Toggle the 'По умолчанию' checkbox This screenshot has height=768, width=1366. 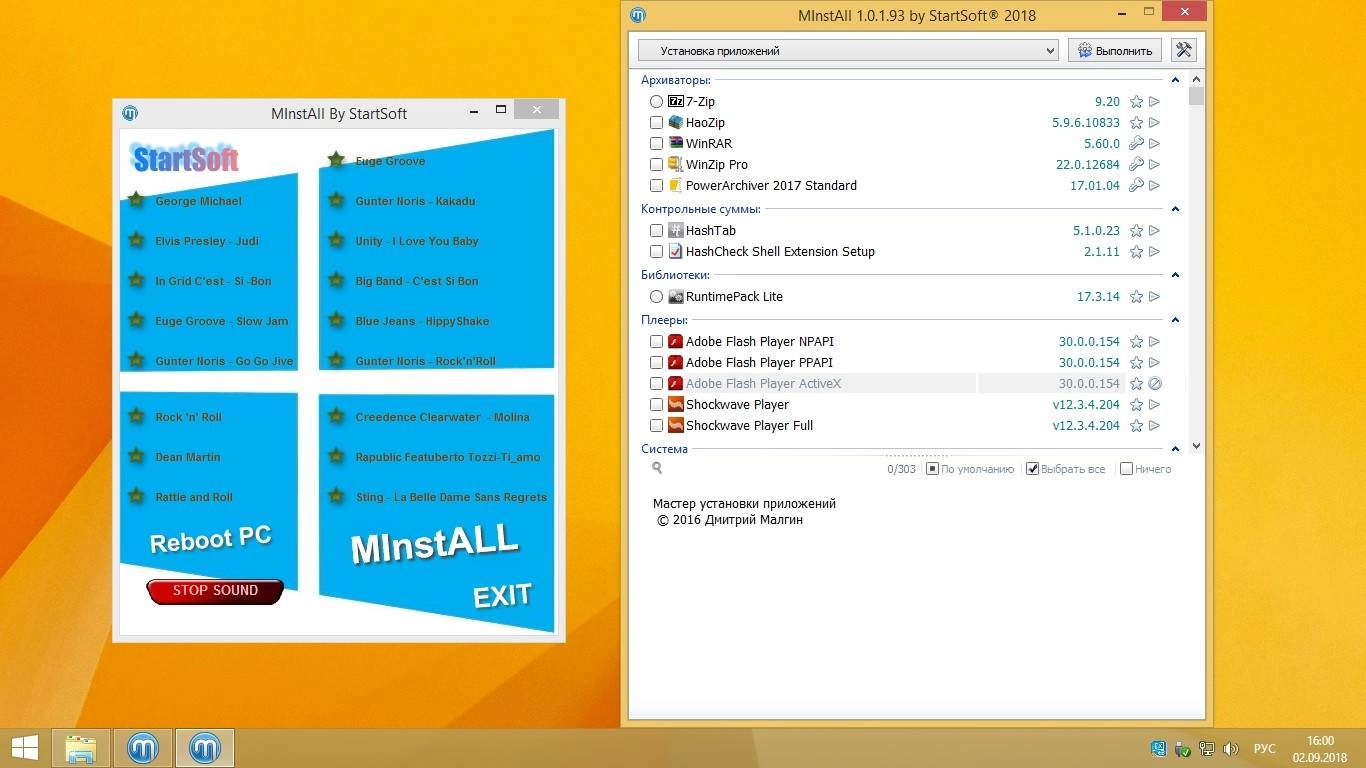point(932,469)
